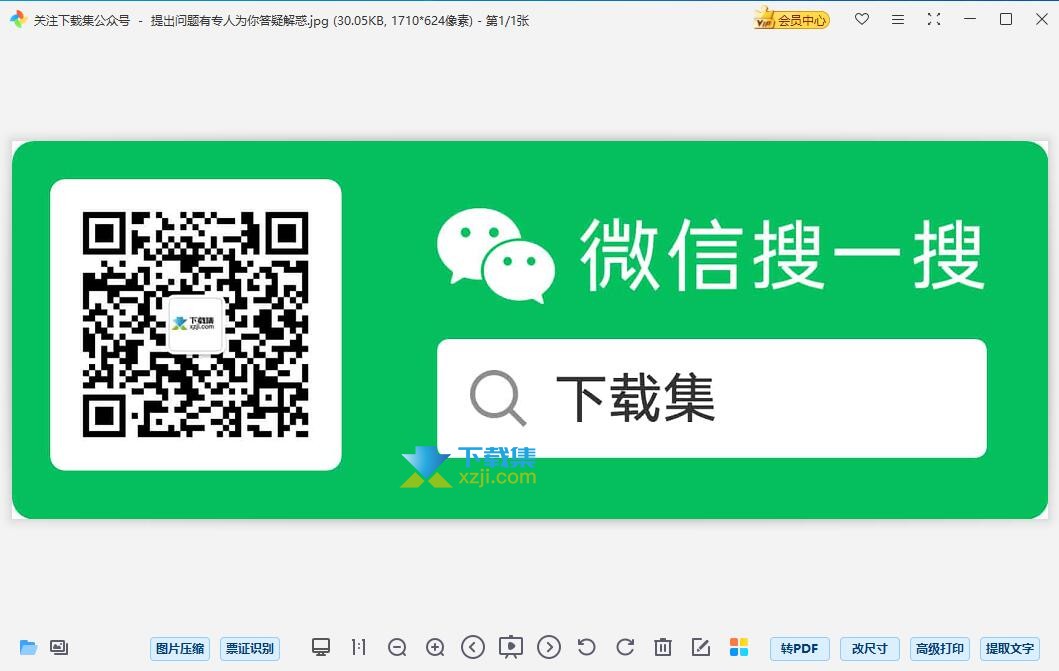Open the 会员中心 VIP center
The width and height of the screenshot is (1059, 671).
pos(792,19)
